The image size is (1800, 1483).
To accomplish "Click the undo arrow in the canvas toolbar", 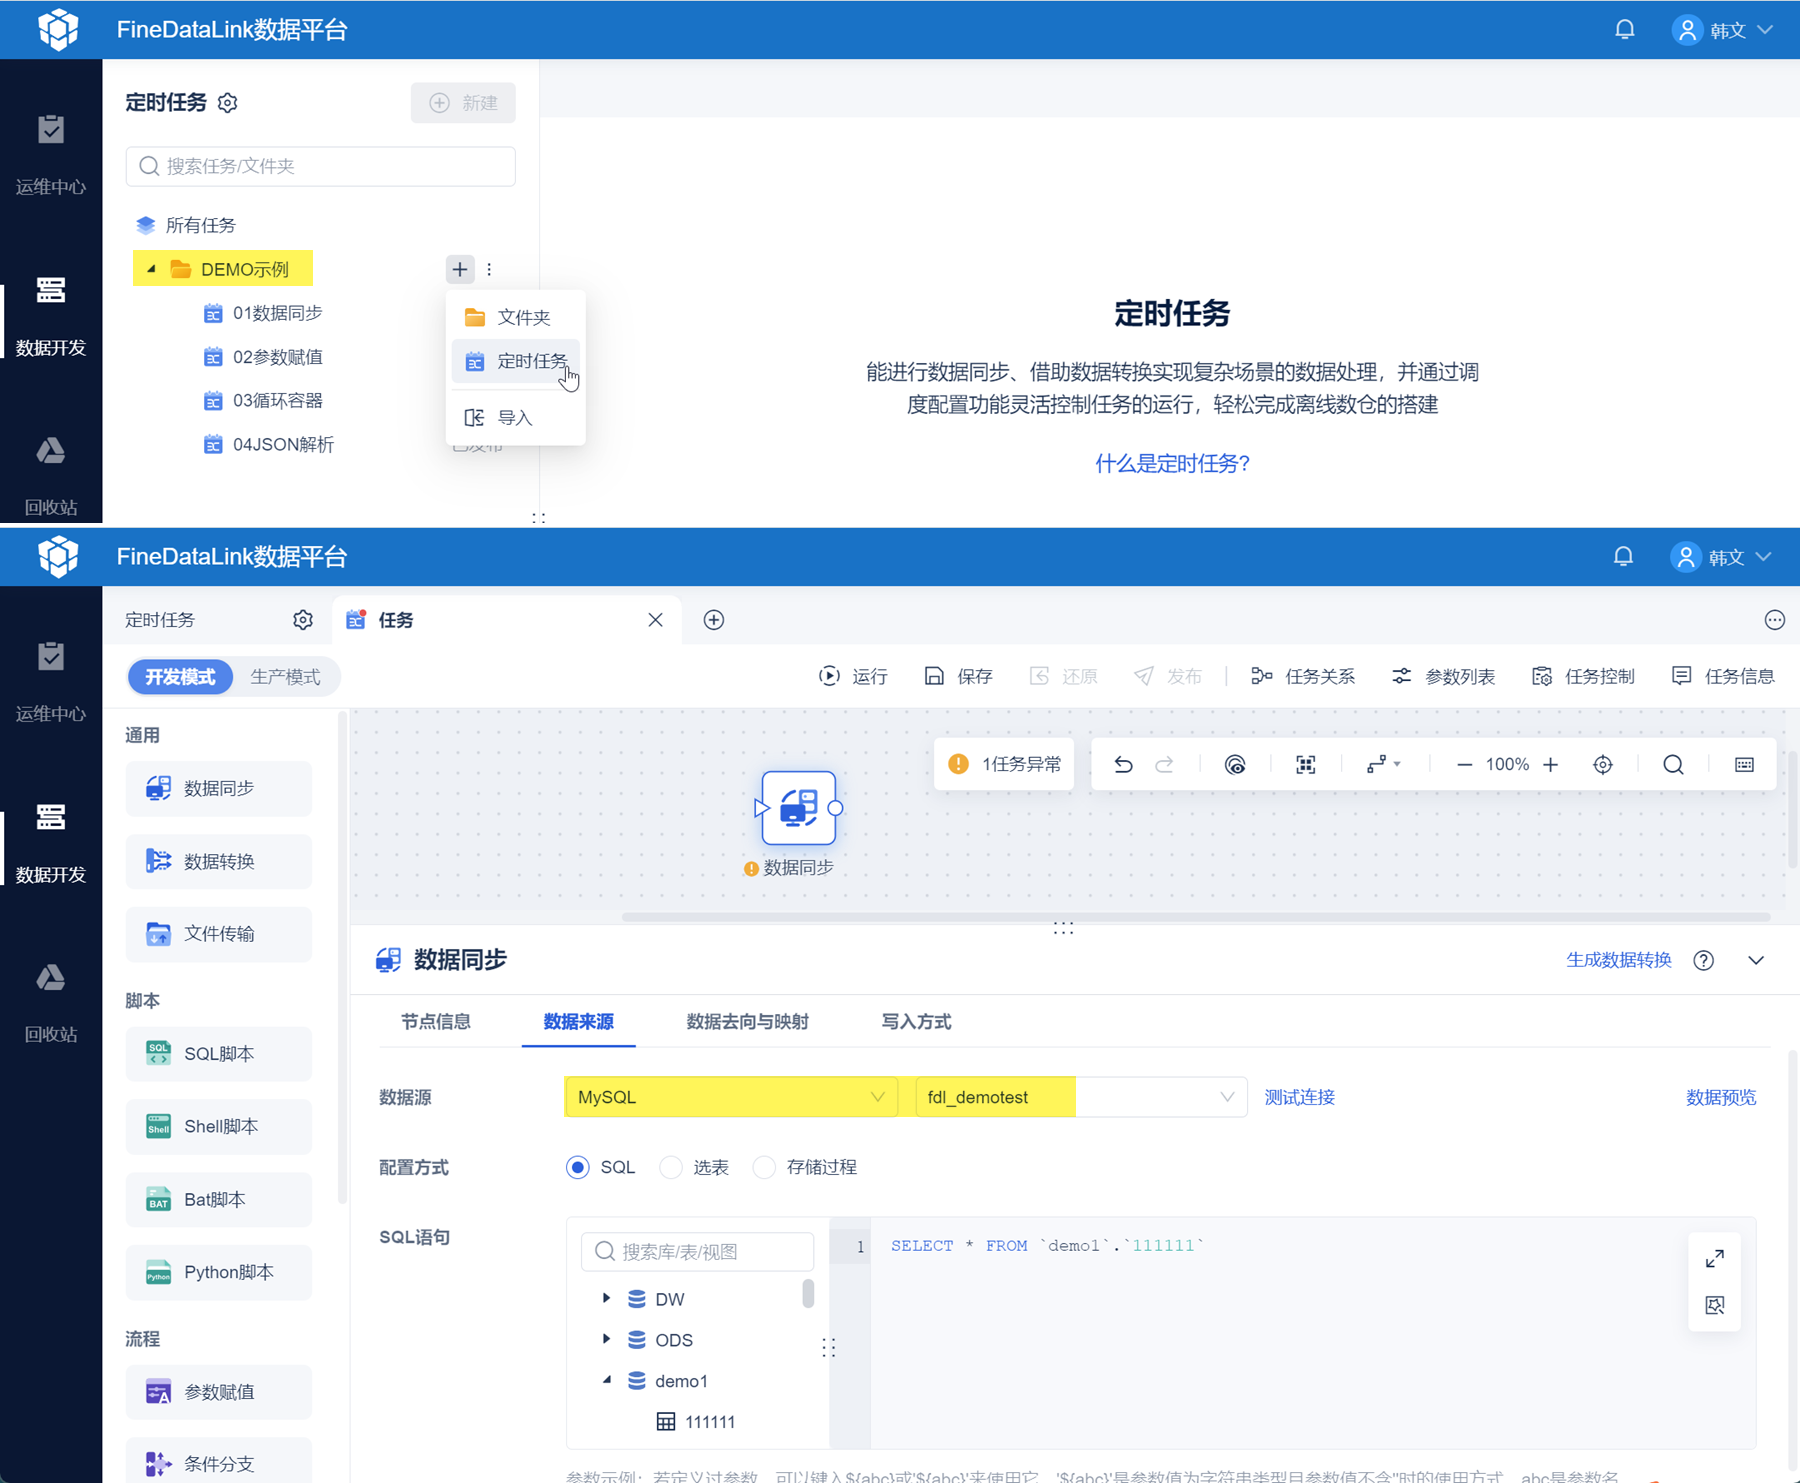I will pos(1123,765).
